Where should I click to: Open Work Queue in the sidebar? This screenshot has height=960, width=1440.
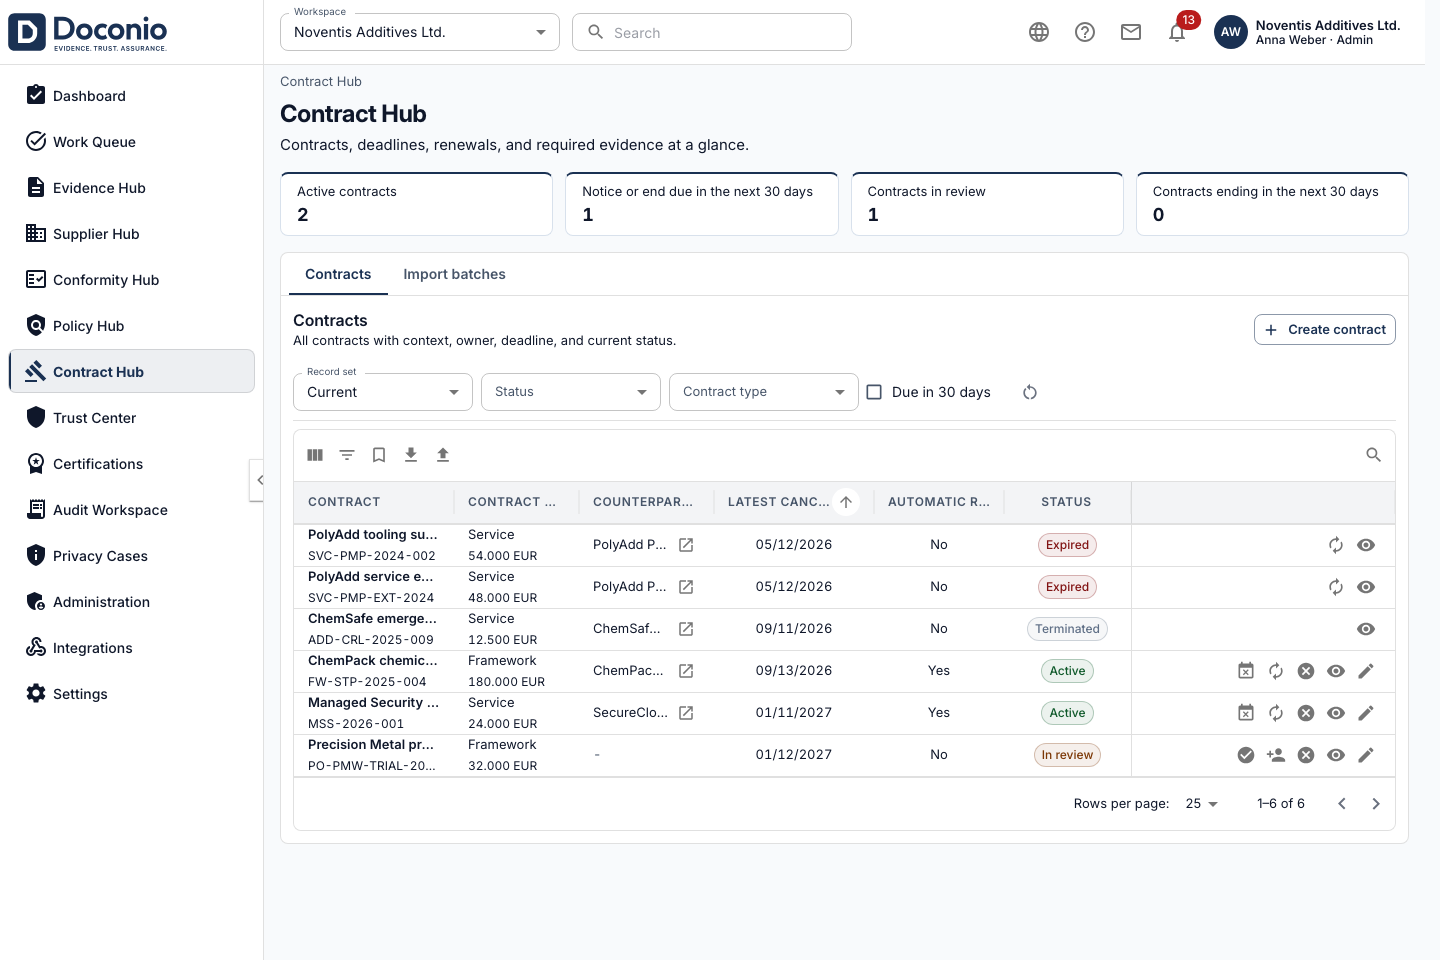pyautogui.click(x=132, y=142)
